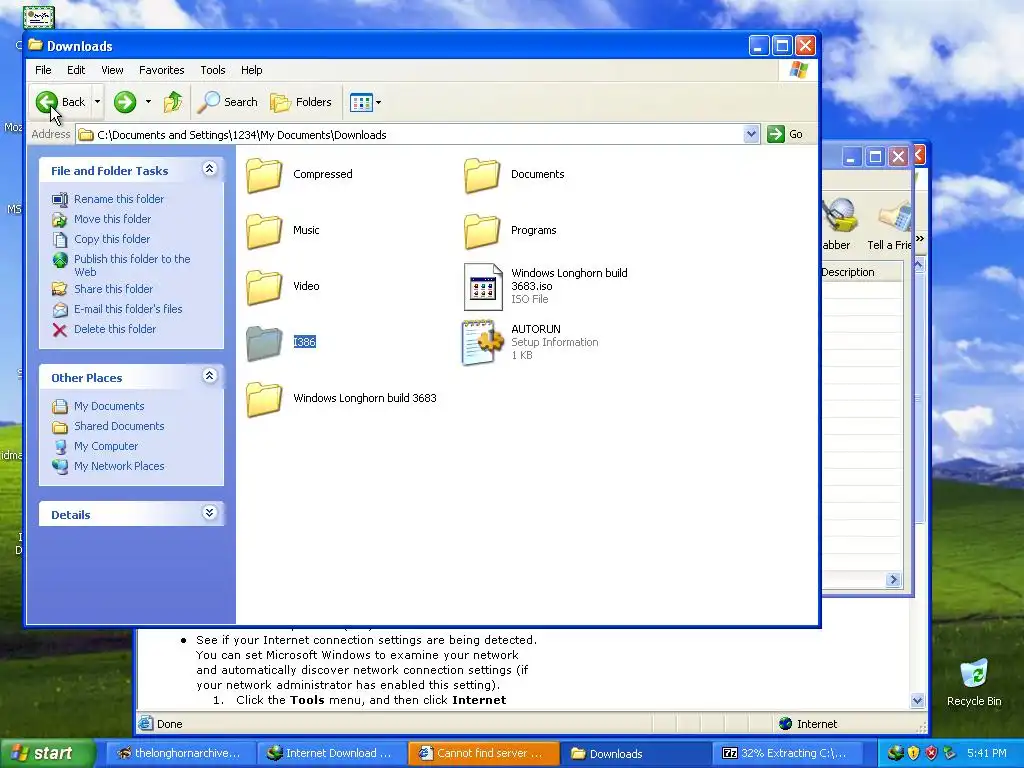Click the highlighted I386 folder name
This screenshot has height=768, width=1024.
304,342
